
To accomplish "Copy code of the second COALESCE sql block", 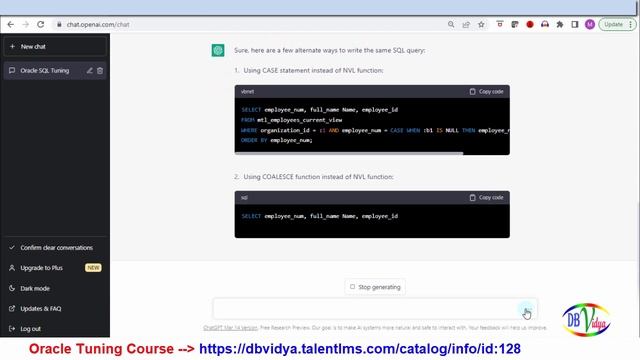I will pos(486,198).
